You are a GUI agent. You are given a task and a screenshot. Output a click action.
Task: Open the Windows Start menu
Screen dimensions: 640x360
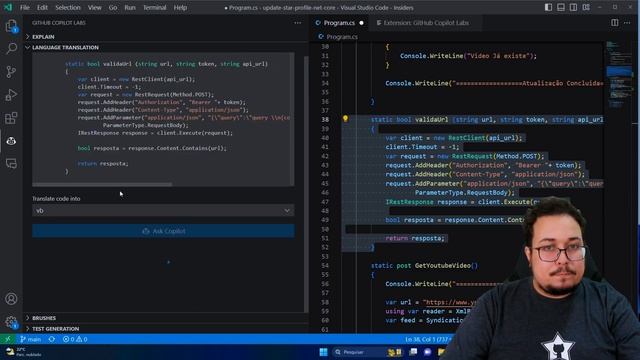click(323, 352)
